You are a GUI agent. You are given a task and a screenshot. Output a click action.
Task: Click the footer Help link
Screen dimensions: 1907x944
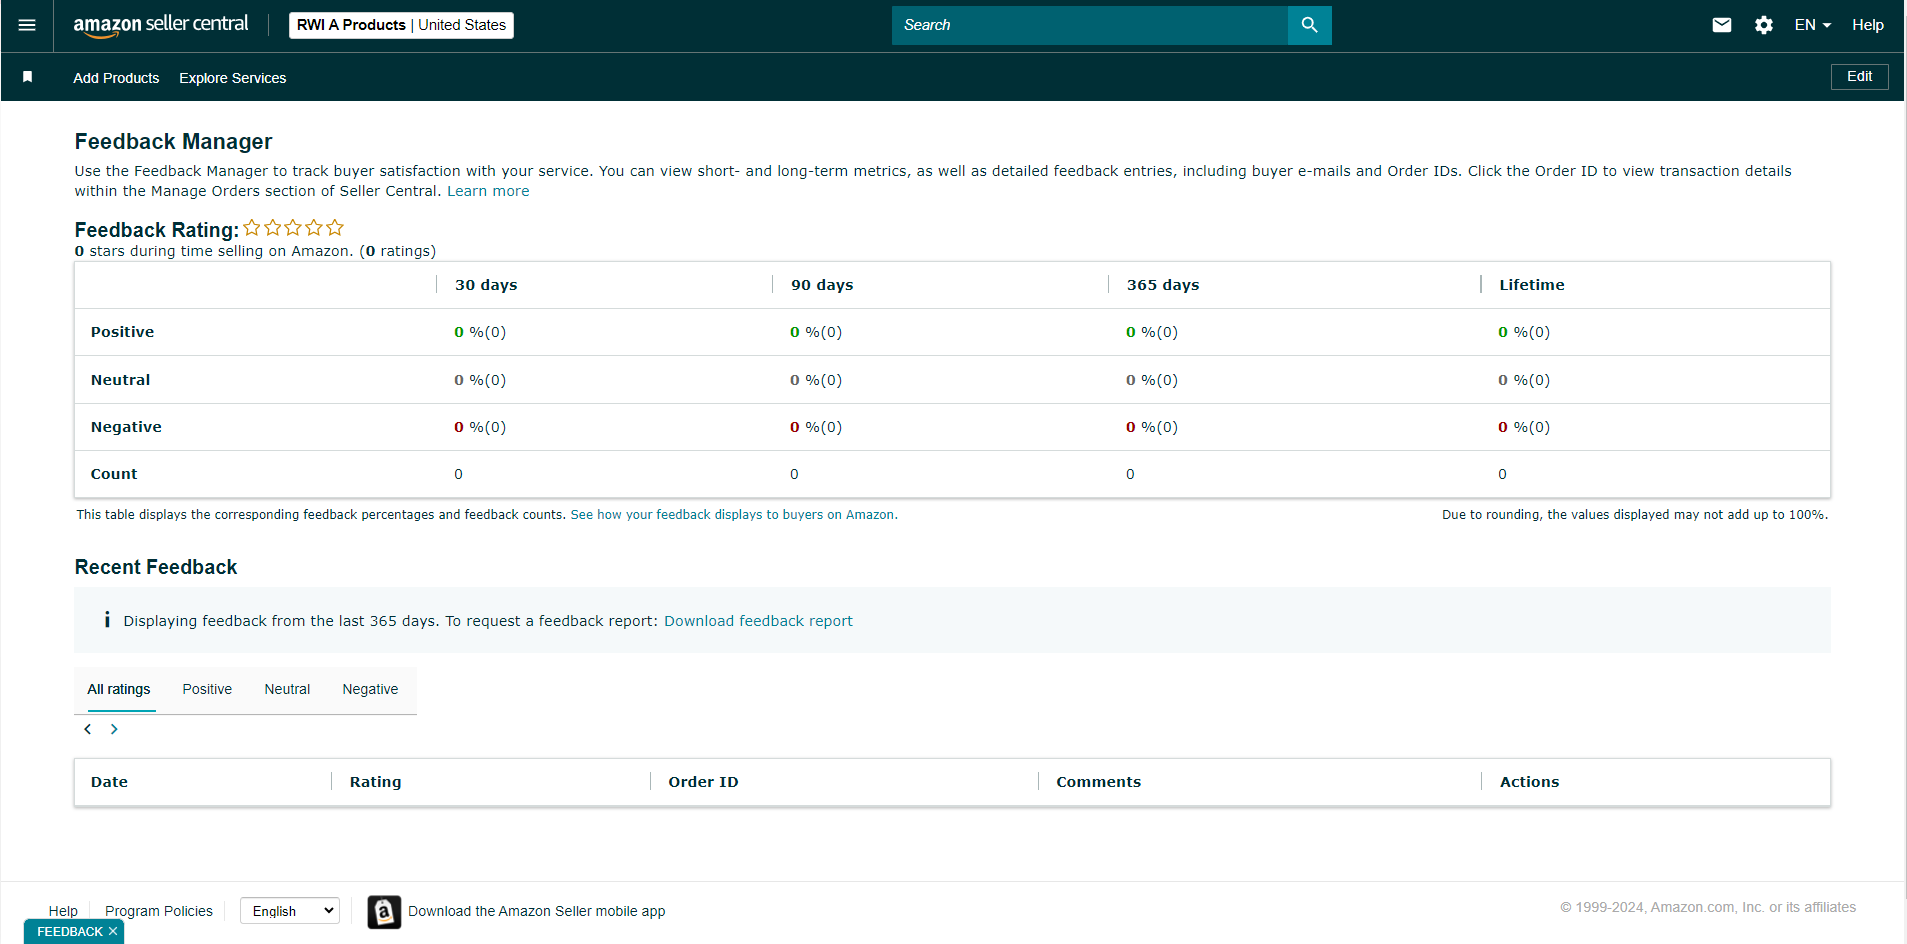63,911
